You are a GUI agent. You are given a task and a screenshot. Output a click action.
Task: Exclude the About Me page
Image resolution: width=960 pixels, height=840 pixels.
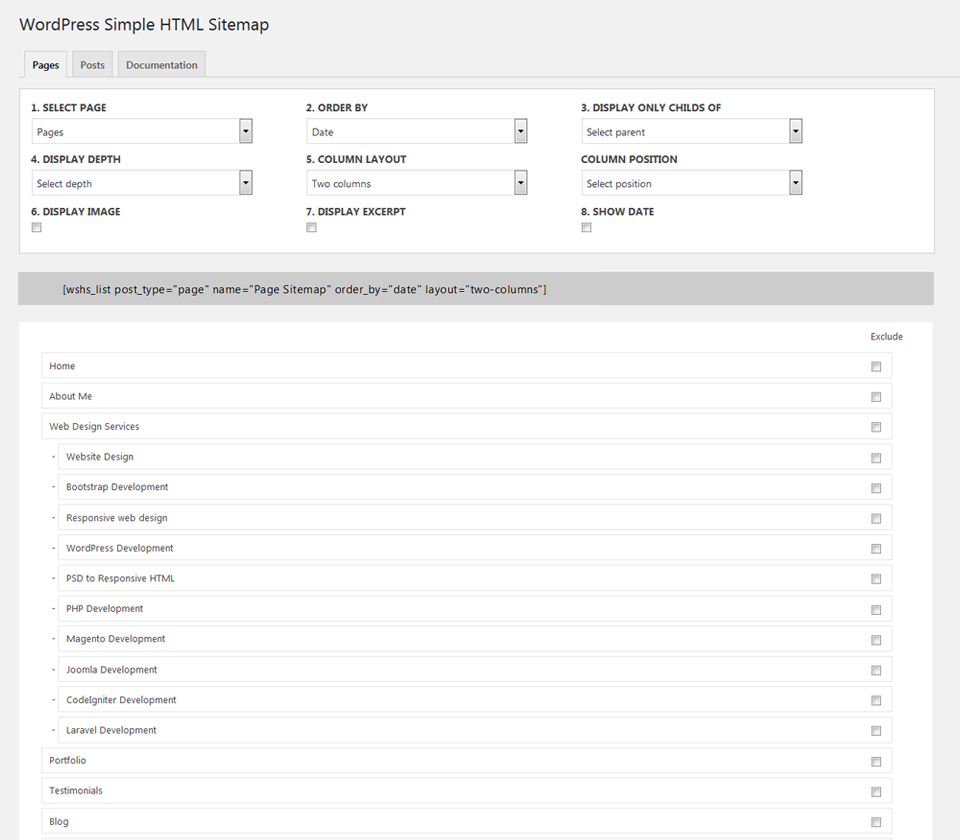pyautogui.click(x=876, y=397)
